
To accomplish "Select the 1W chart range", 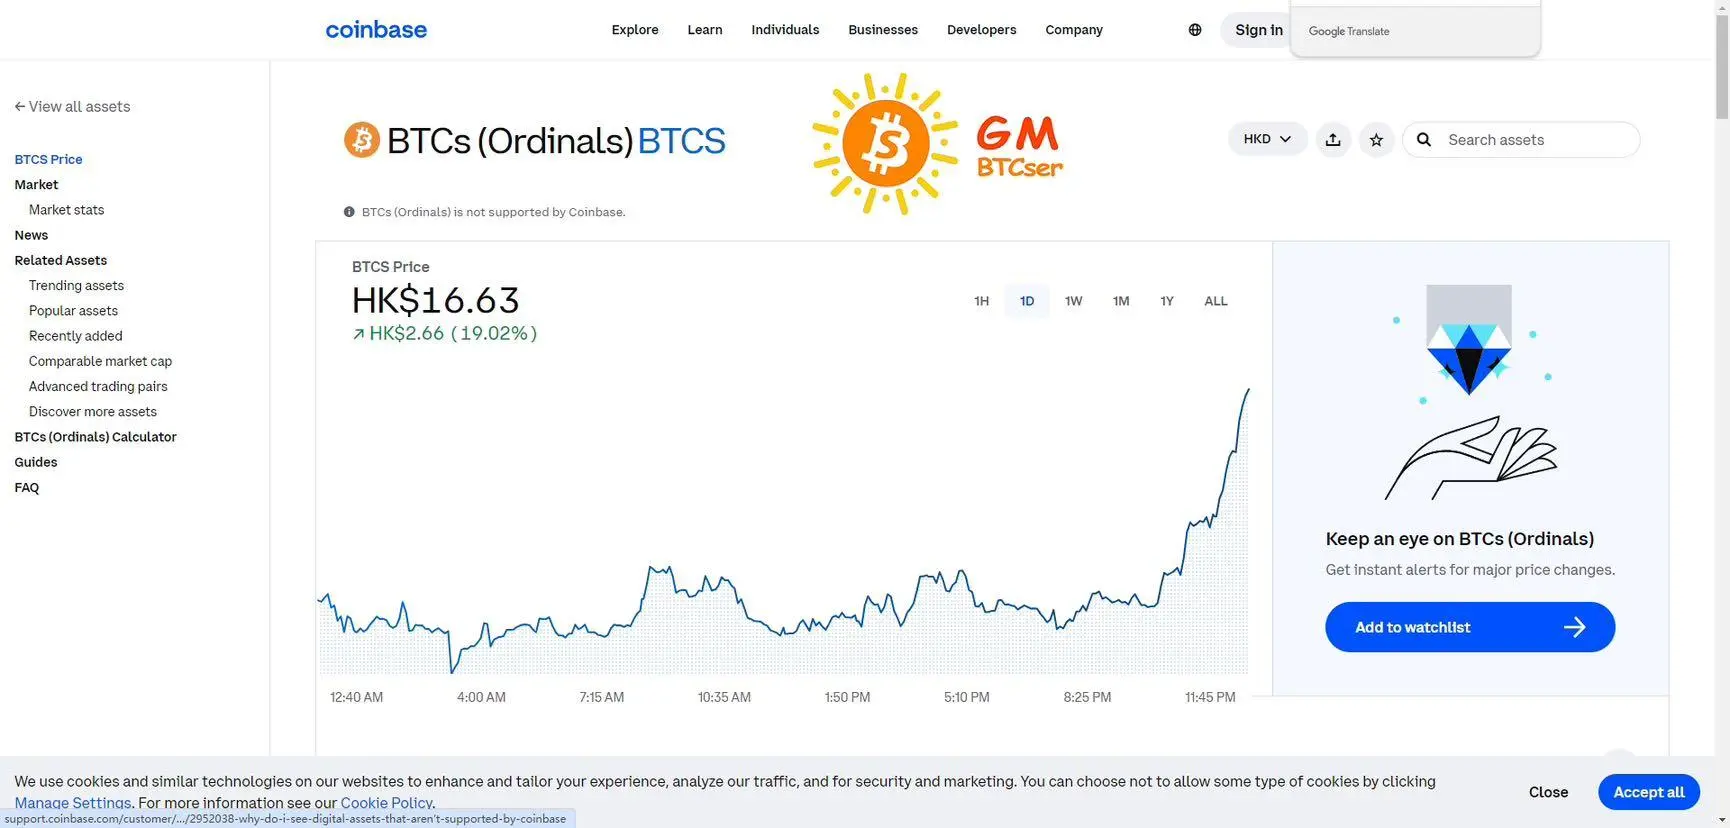I will click(1073, 301).
